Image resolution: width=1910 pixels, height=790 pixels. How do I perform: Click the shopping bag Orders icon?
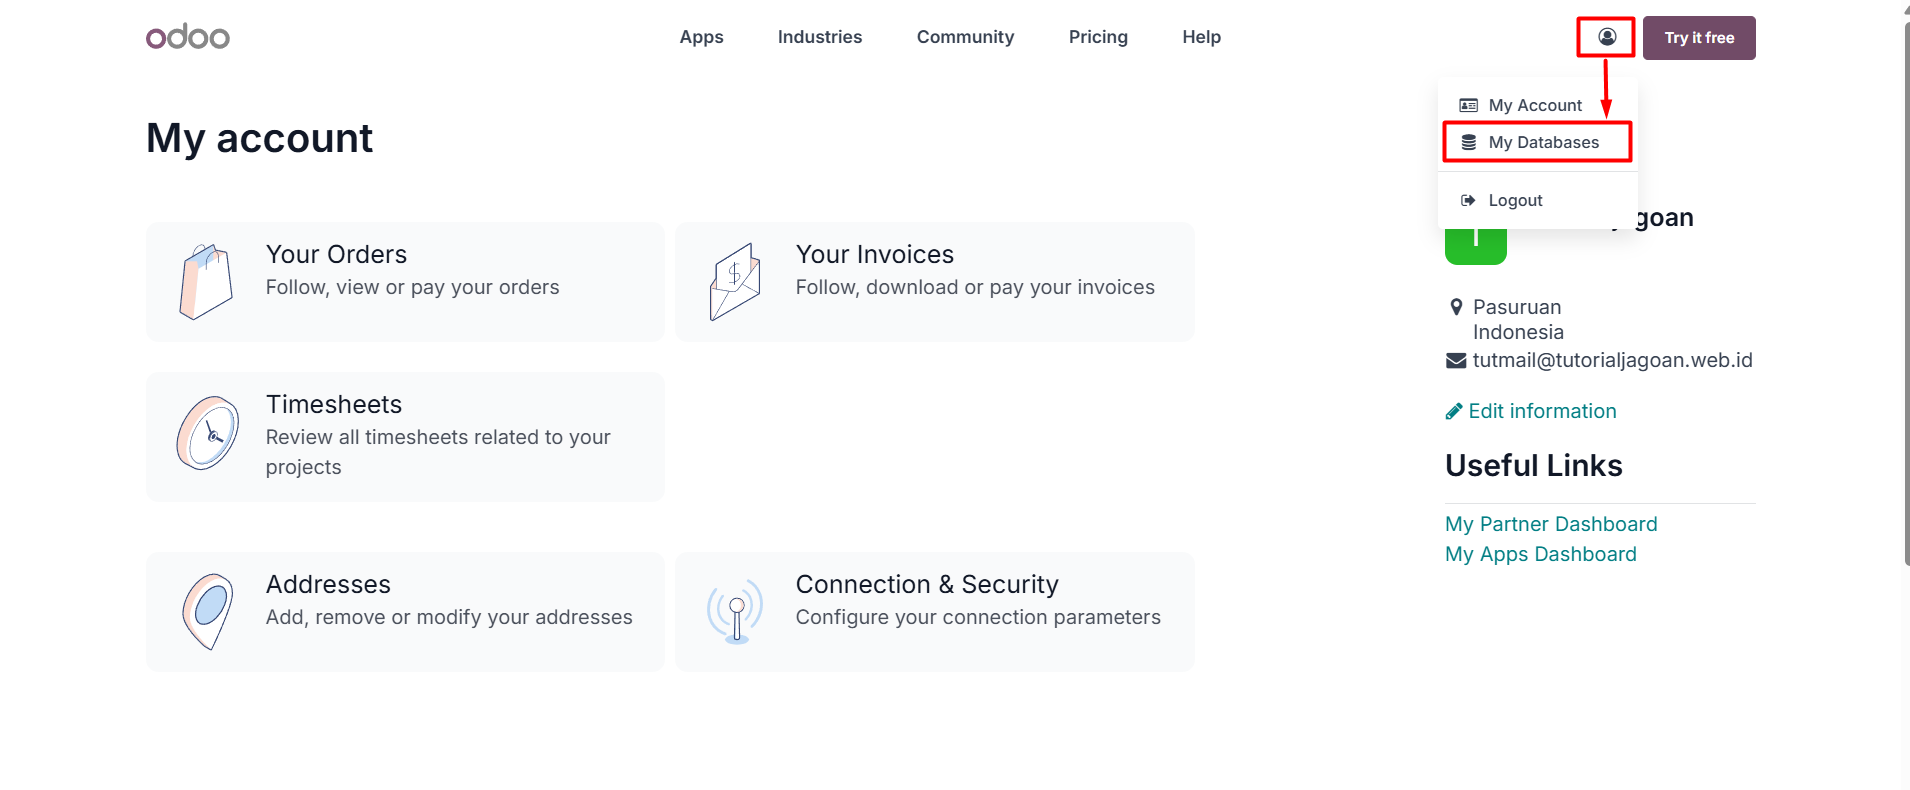click(x=206, y=282)
